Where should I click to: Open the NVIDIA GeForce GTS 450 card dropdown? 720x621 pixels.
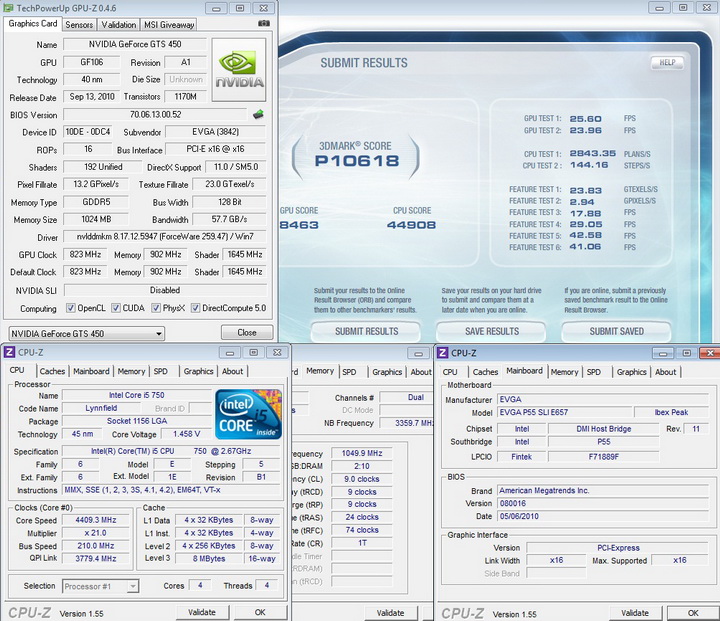86,333
